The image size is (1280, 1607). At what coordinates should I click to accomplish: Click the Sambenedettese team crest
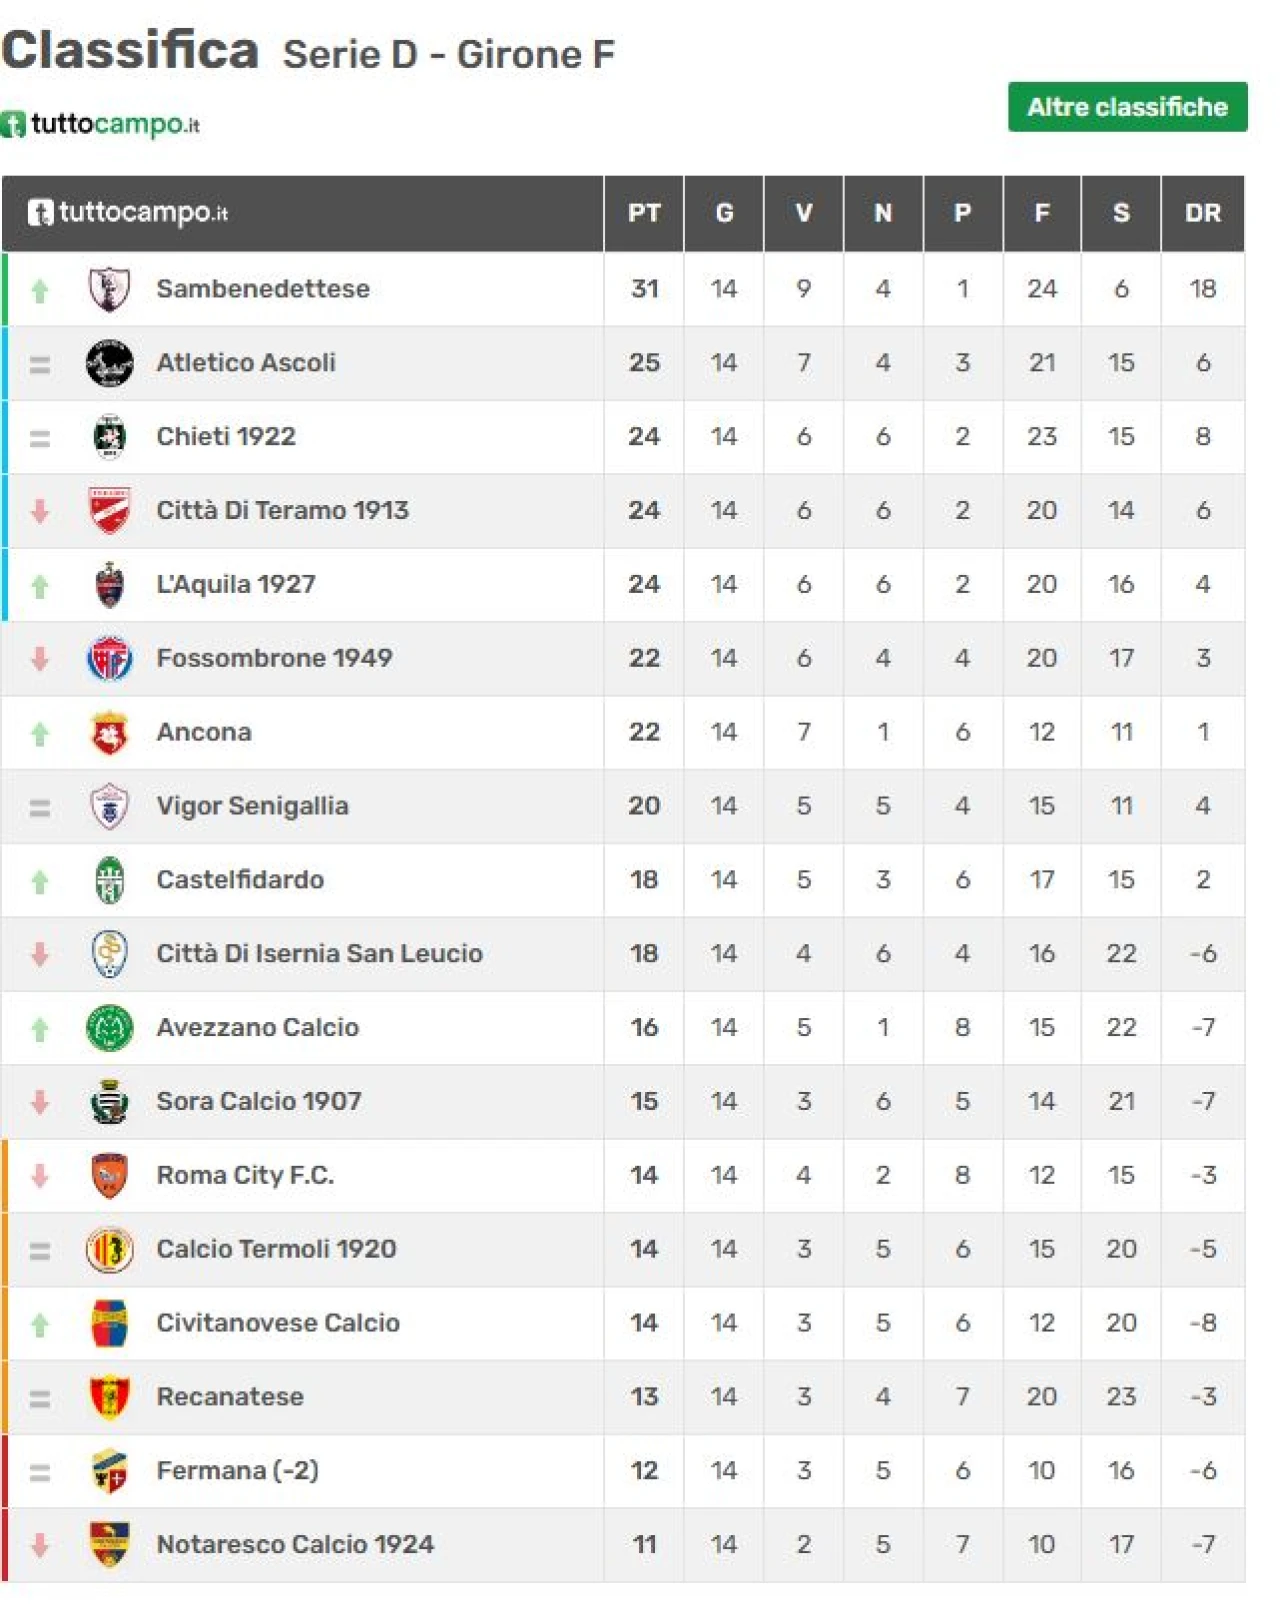click(x=109, y=289)
